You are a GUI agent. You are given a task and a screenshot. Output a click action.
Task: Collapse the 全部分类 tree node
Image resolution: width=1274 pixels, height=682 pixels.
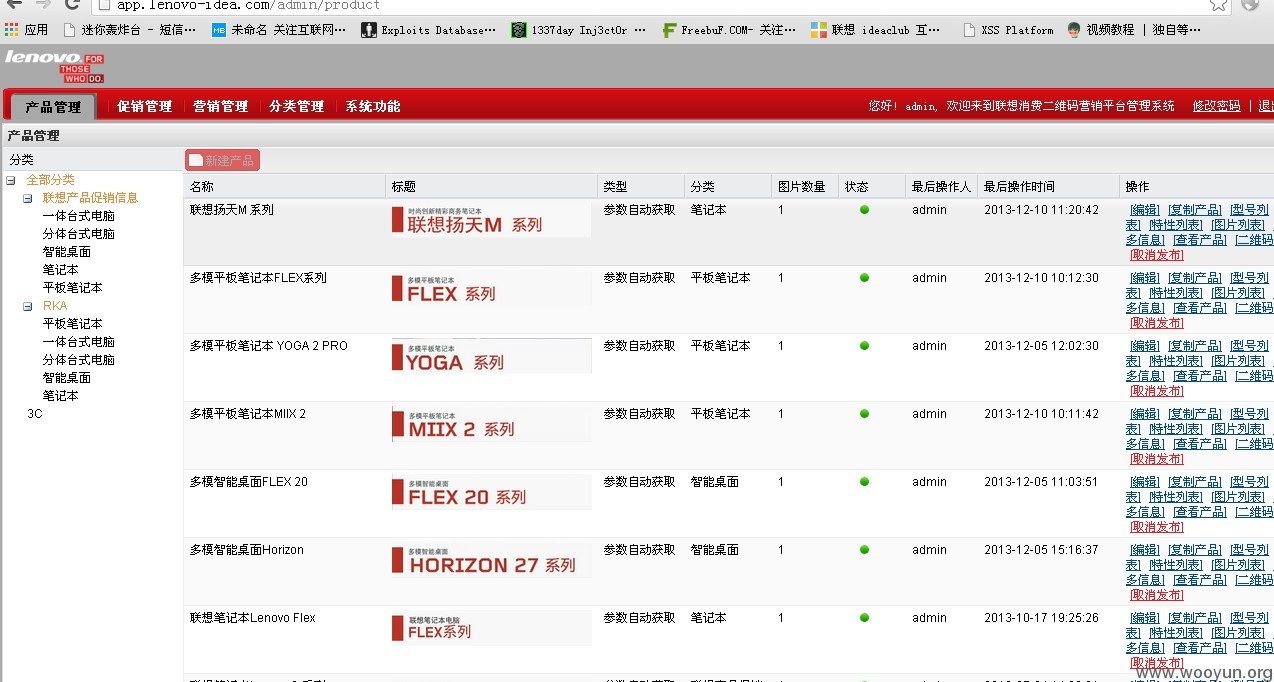[x=11, y=180]
